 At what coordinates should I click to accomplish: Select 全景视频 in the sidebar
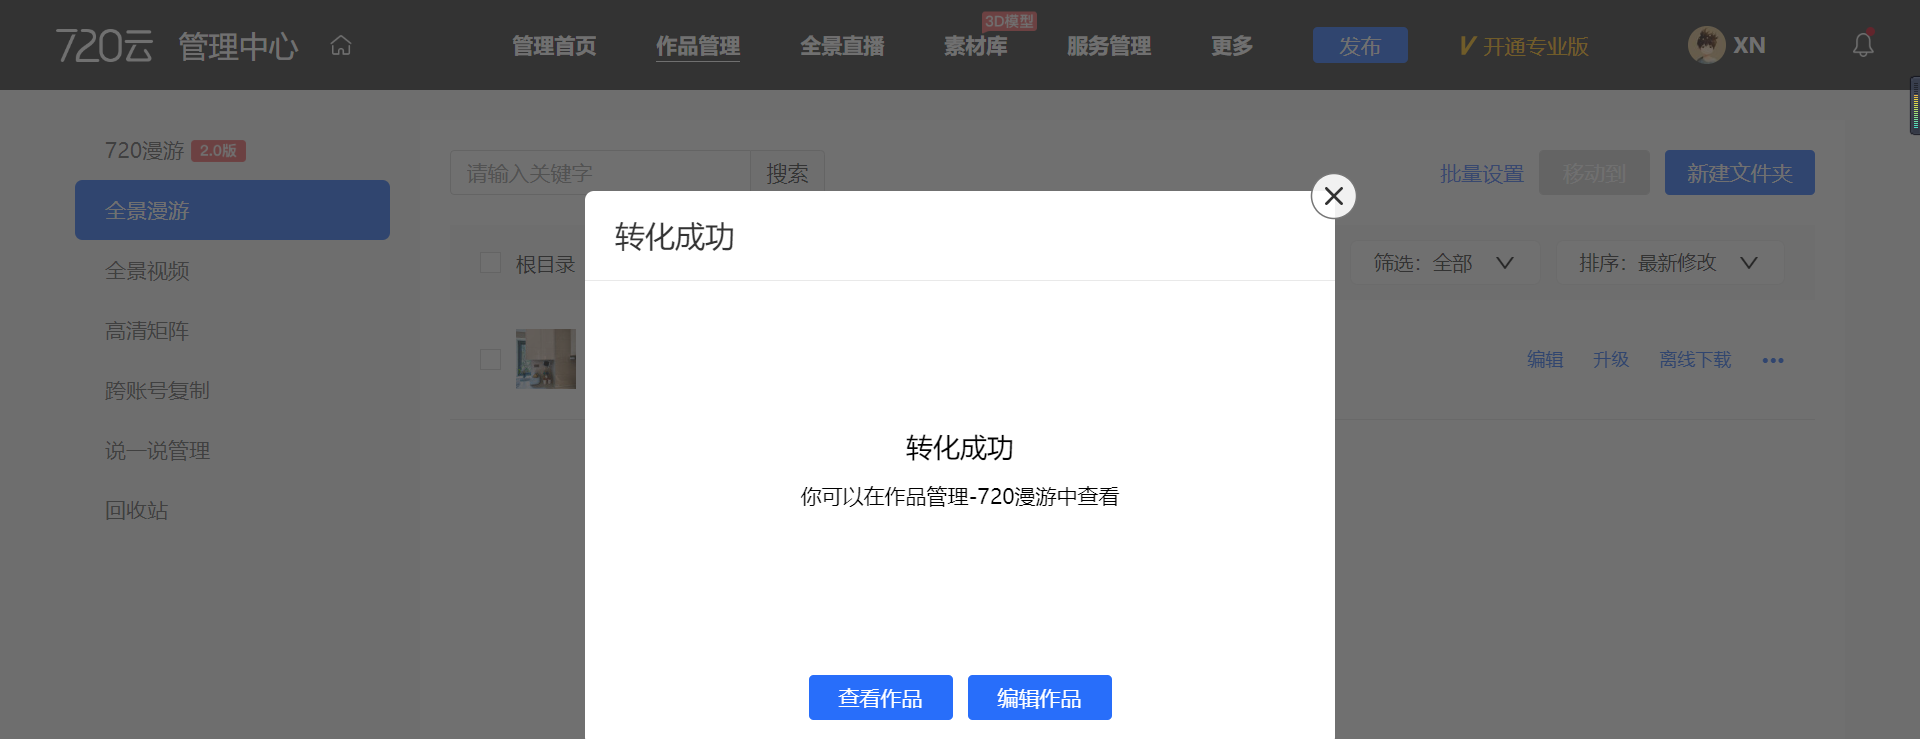coord(147,271)
